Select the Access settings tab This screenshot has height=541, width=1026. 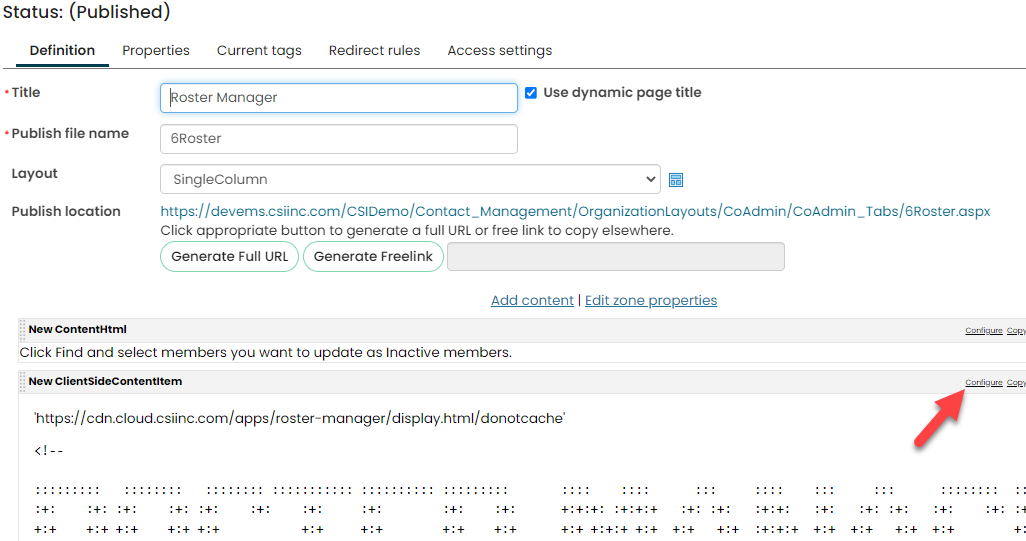click(x=499, y=50)
